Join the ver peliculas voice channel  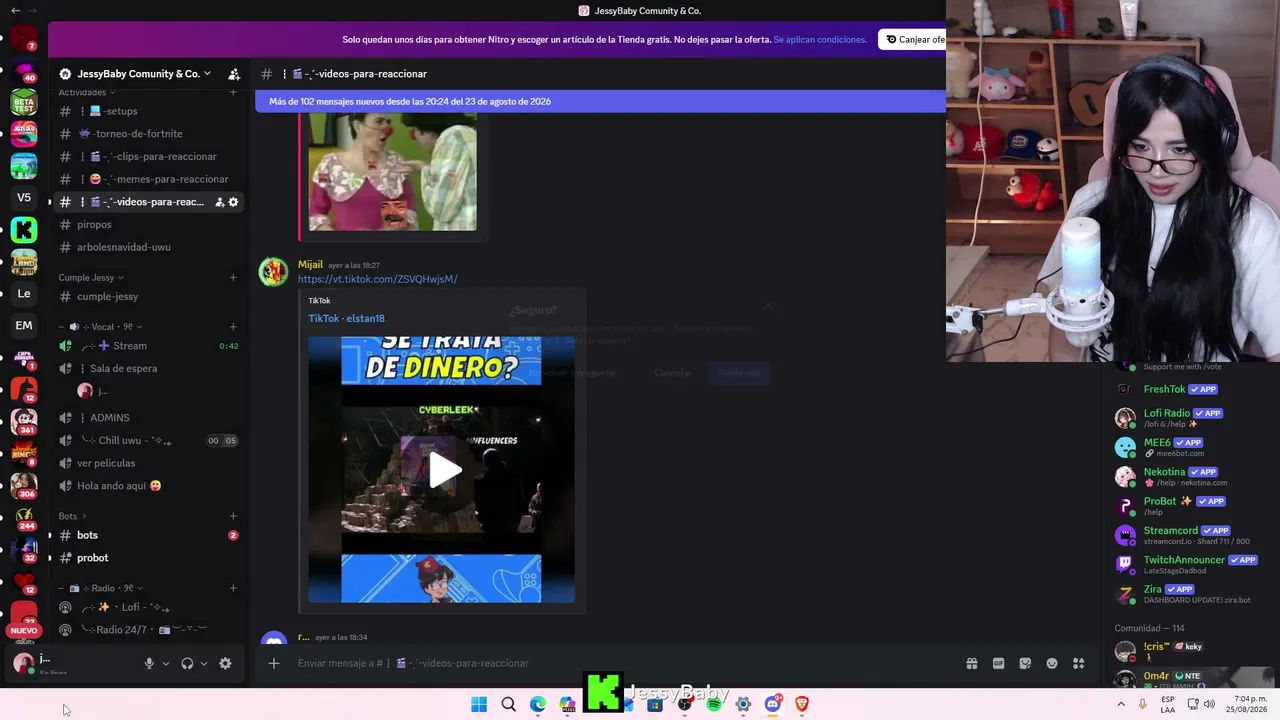coord(148,463)
